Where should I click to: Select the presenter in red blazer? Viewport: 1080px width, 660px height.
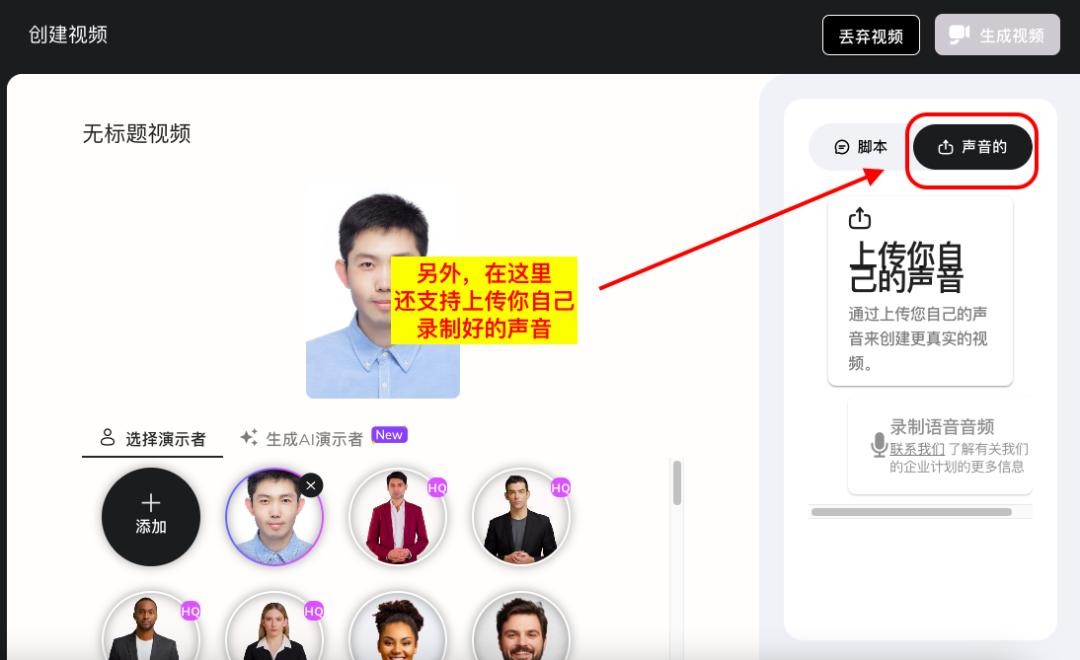(397, 517)
